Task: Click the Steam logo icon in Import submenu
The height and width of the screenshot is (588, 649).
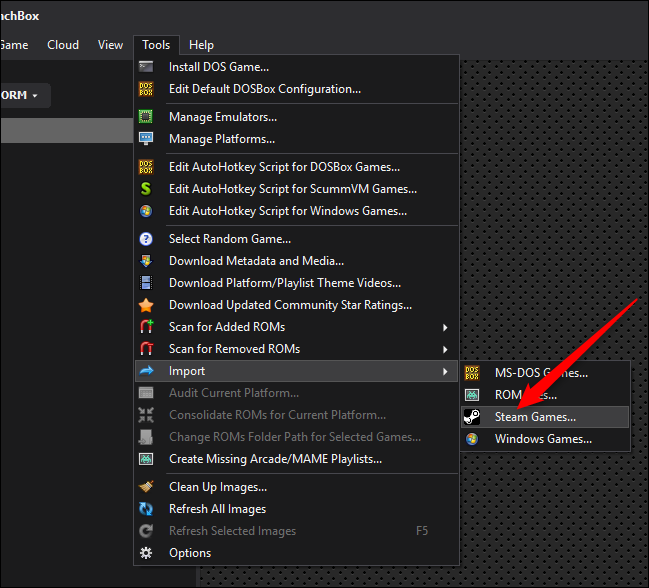Action: [472, 417]
